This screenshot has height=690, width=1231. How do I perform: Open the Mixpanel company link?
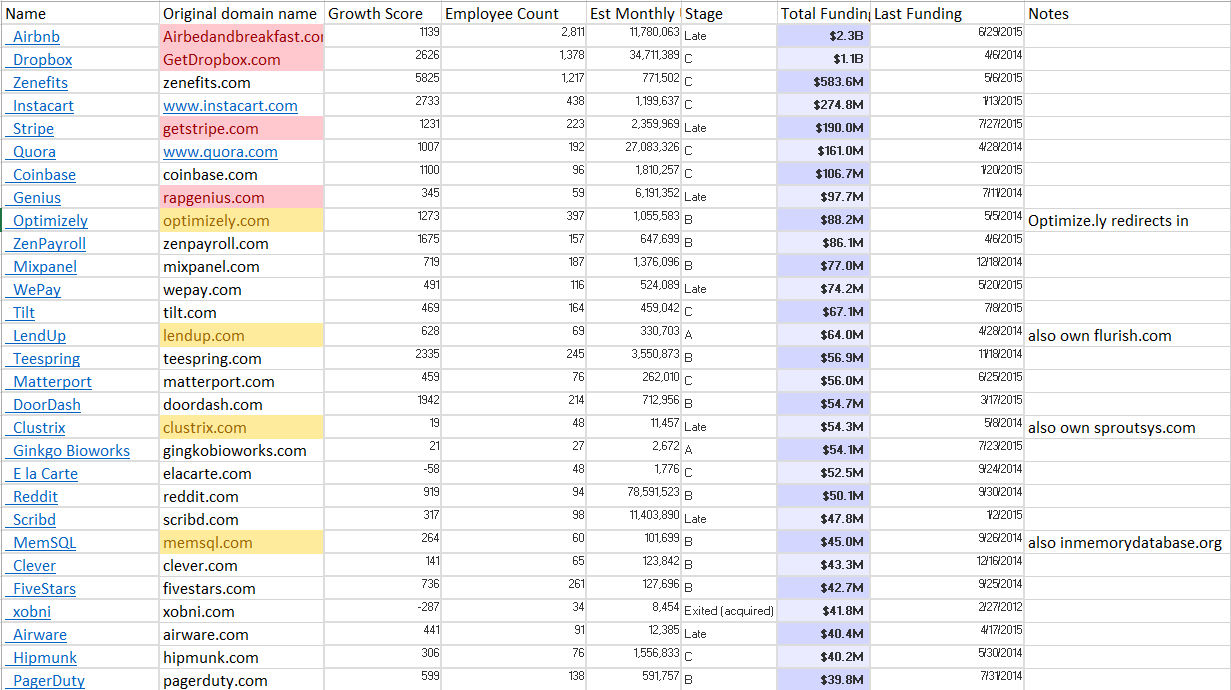coord(45,267)
